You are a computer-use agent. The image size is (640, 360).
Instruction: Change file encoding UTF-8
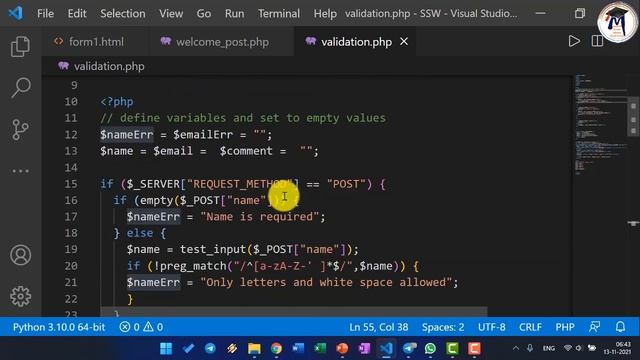(491, 327)
